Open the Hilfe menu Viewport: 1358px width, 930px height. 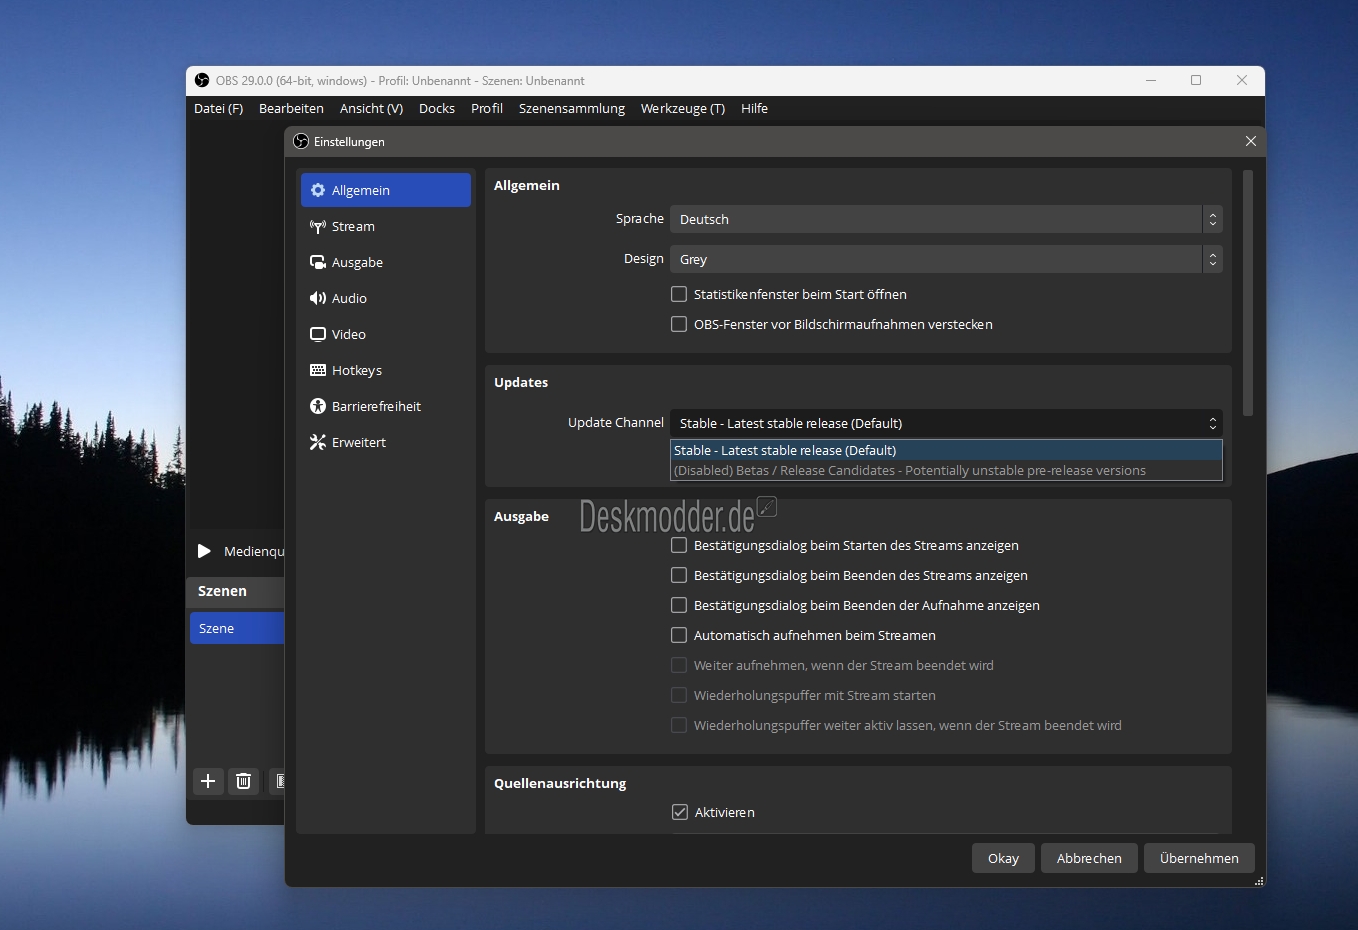pyautogui.click(x=755, y=108)
